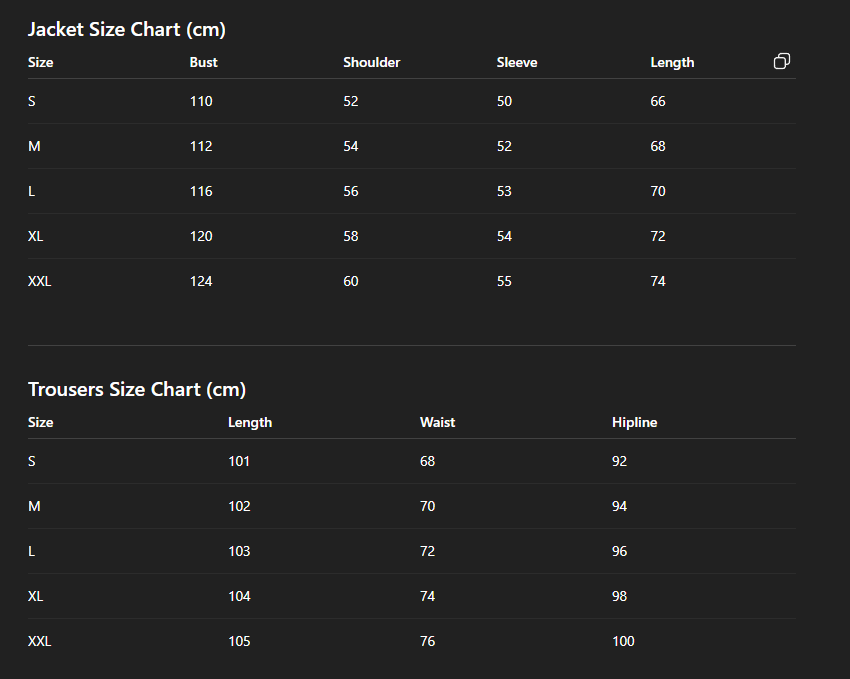Click the Hipline column header

[x=634, y=422]
